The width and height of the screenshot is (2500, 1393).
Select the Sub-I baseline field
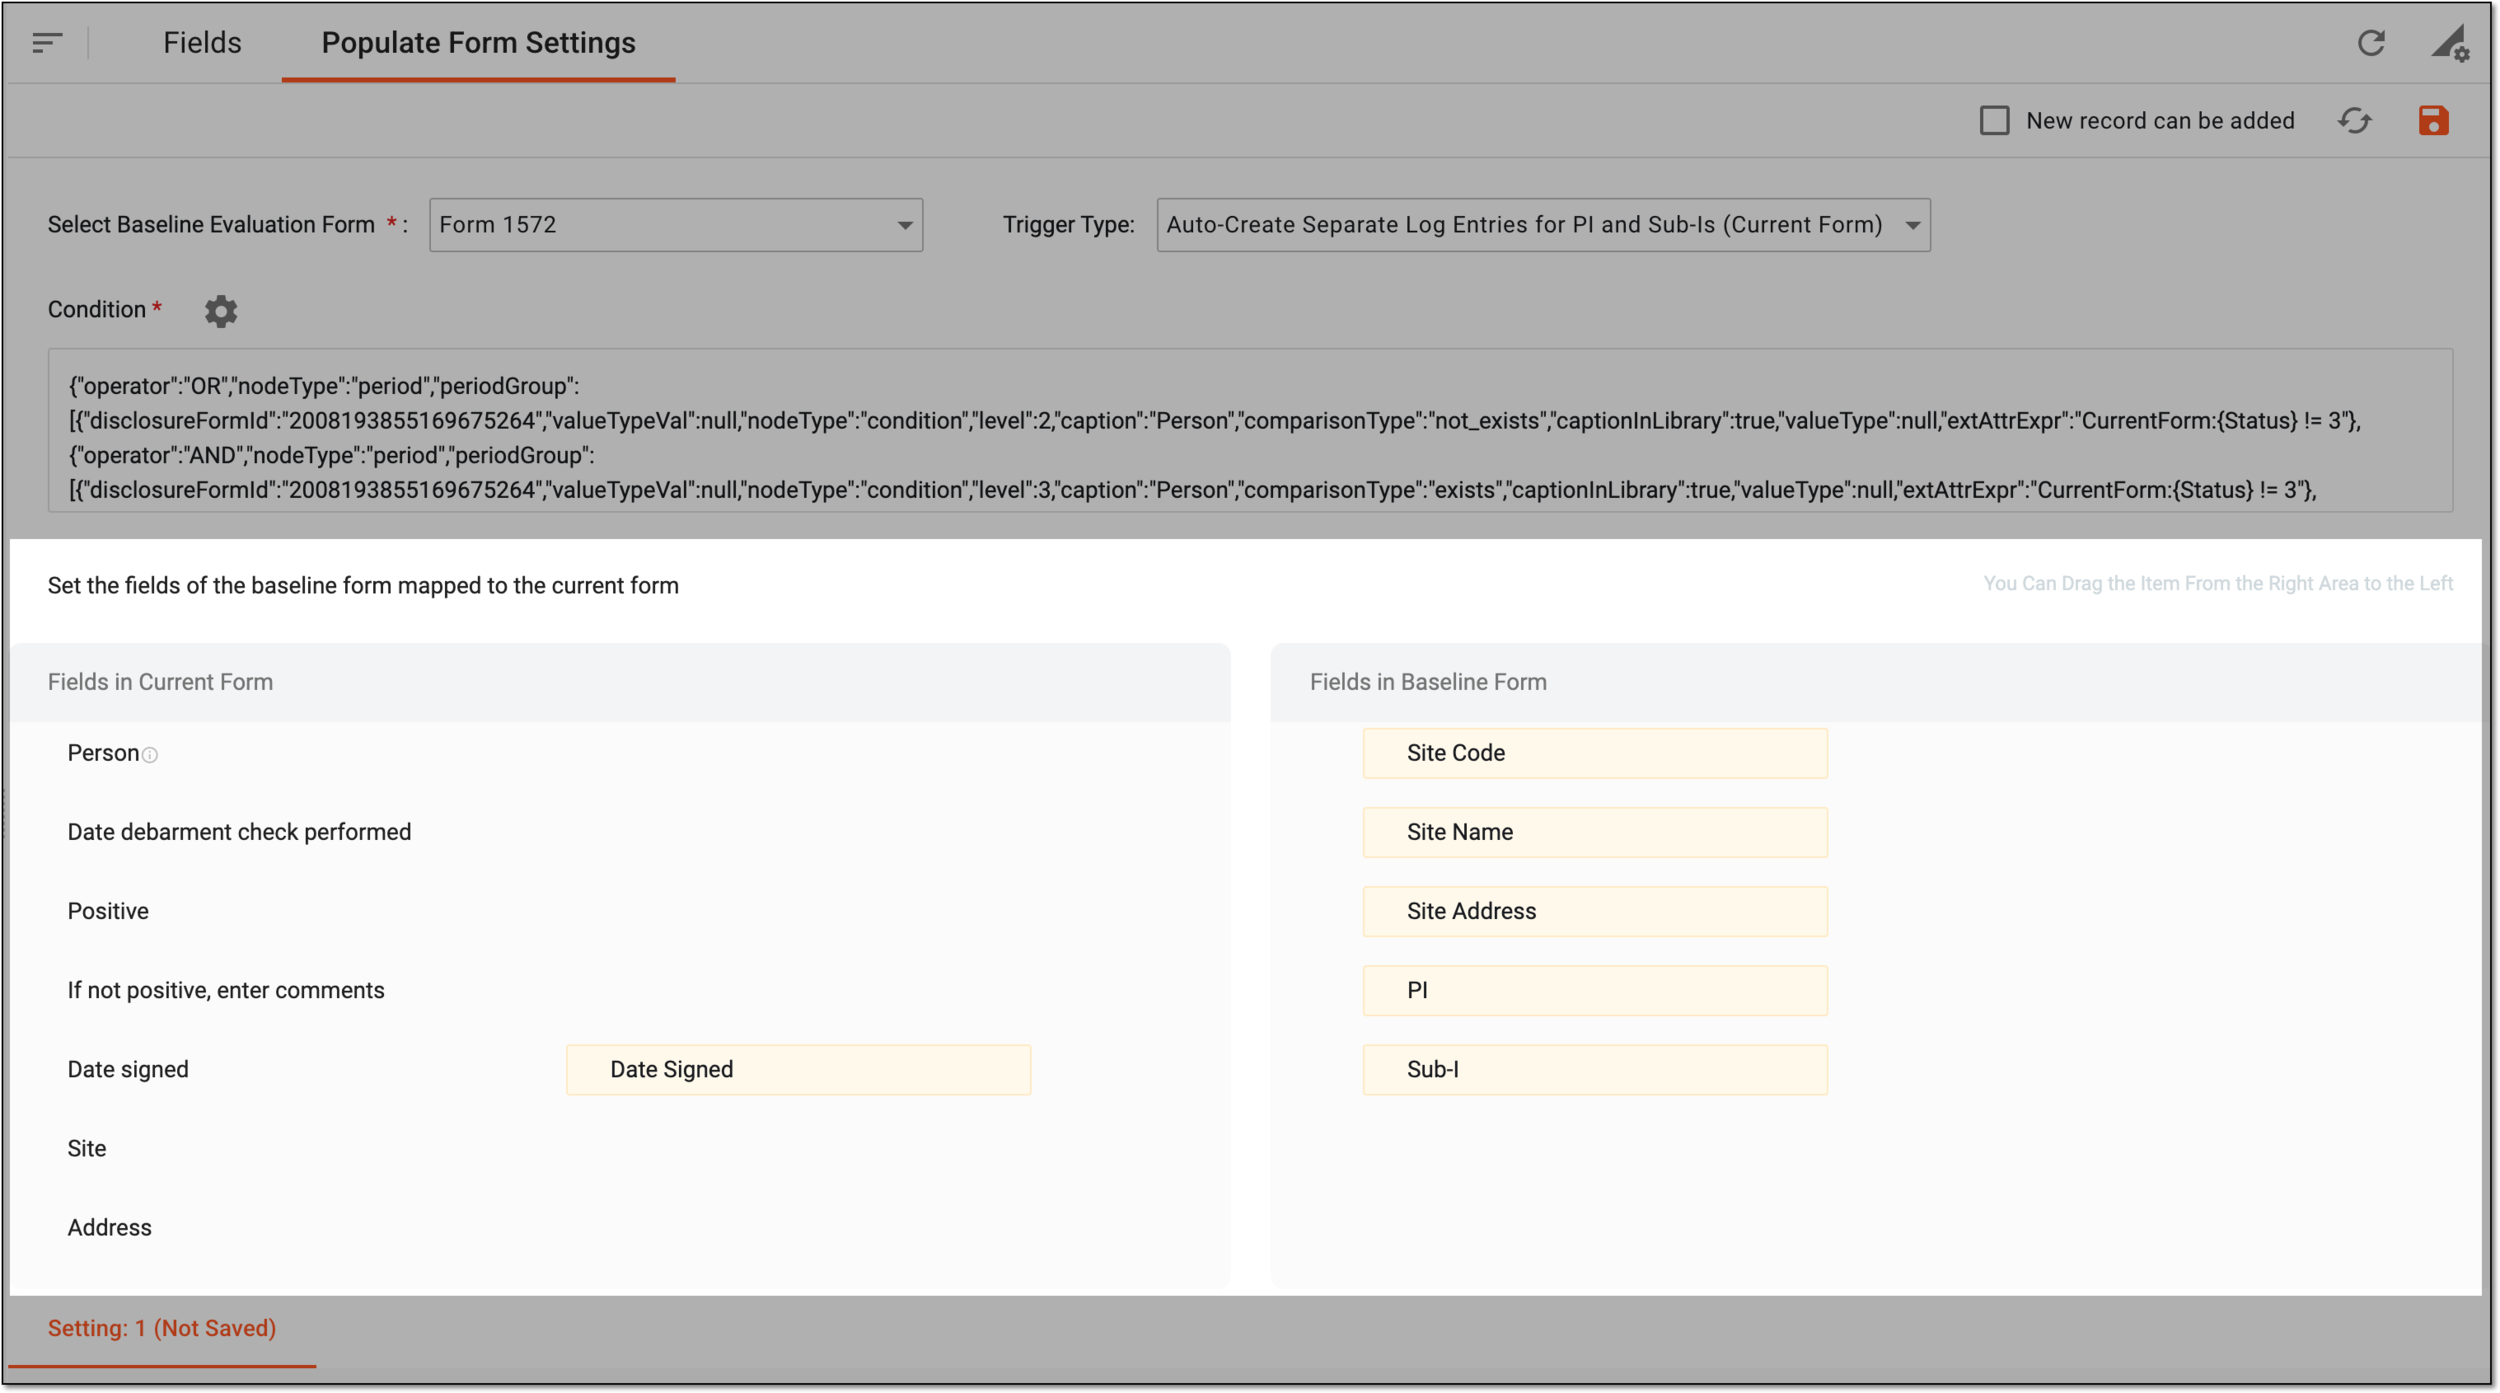click(1595, 1069)
